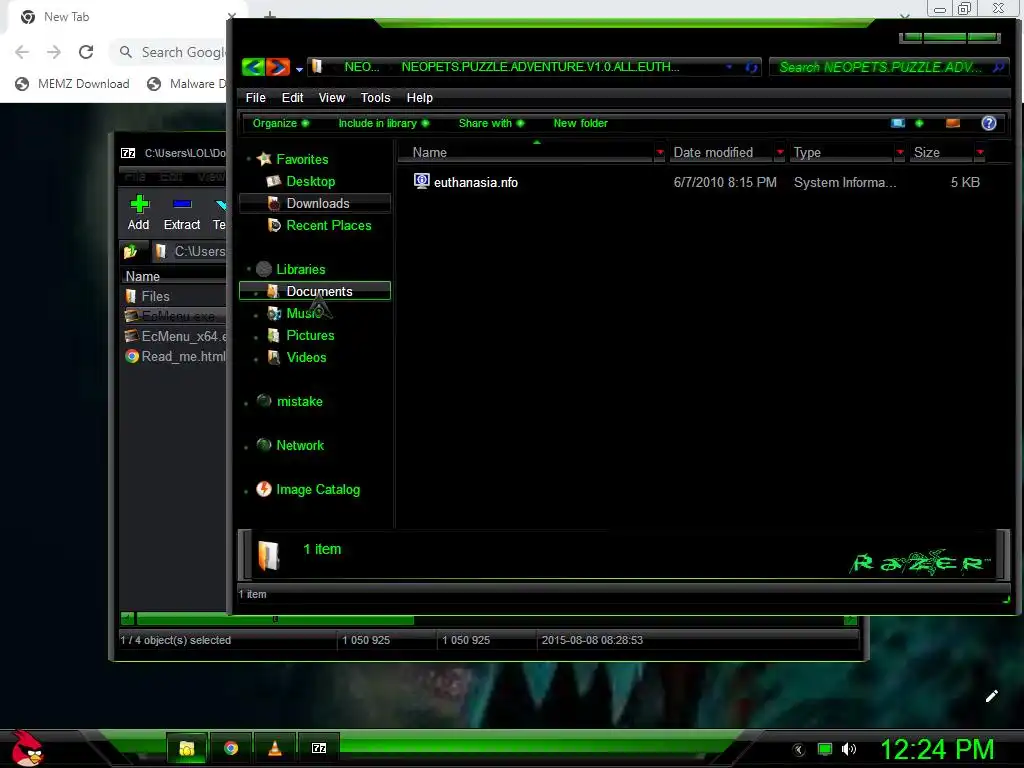Sort by the Name column header
1024x768 pixels.
(528, 152)
